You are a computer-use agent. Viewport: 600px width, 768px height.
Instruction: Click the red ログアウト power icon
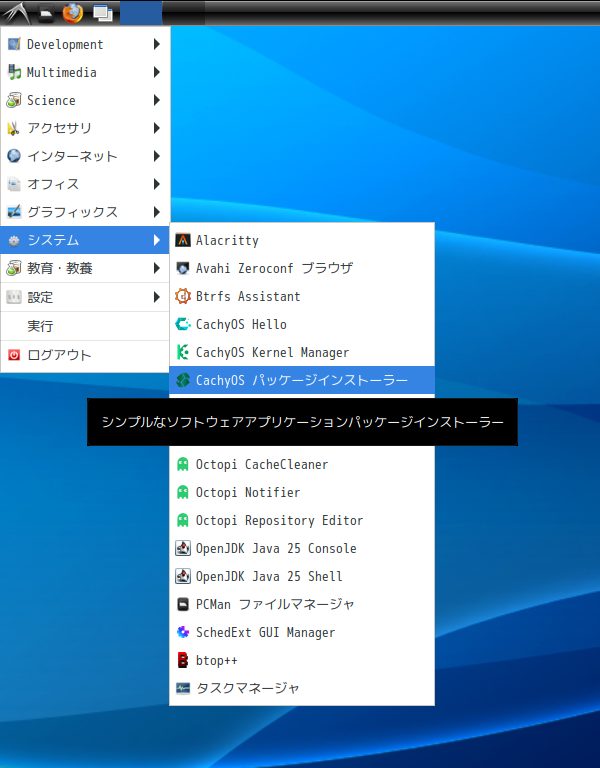[x=14, y=355]
